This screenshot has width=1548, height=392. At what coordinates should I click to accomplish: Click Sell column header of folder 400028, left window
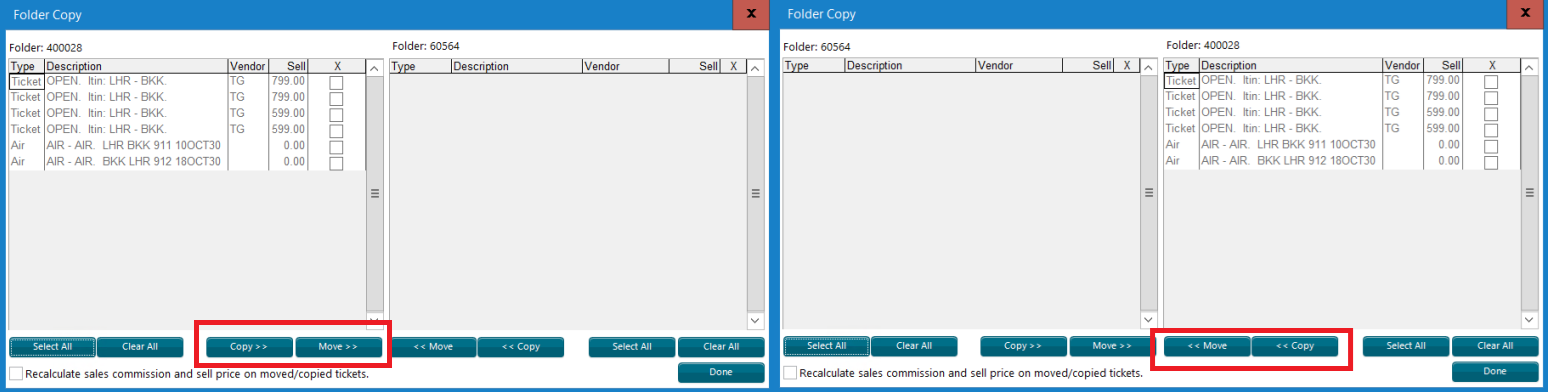pos(288,66)
